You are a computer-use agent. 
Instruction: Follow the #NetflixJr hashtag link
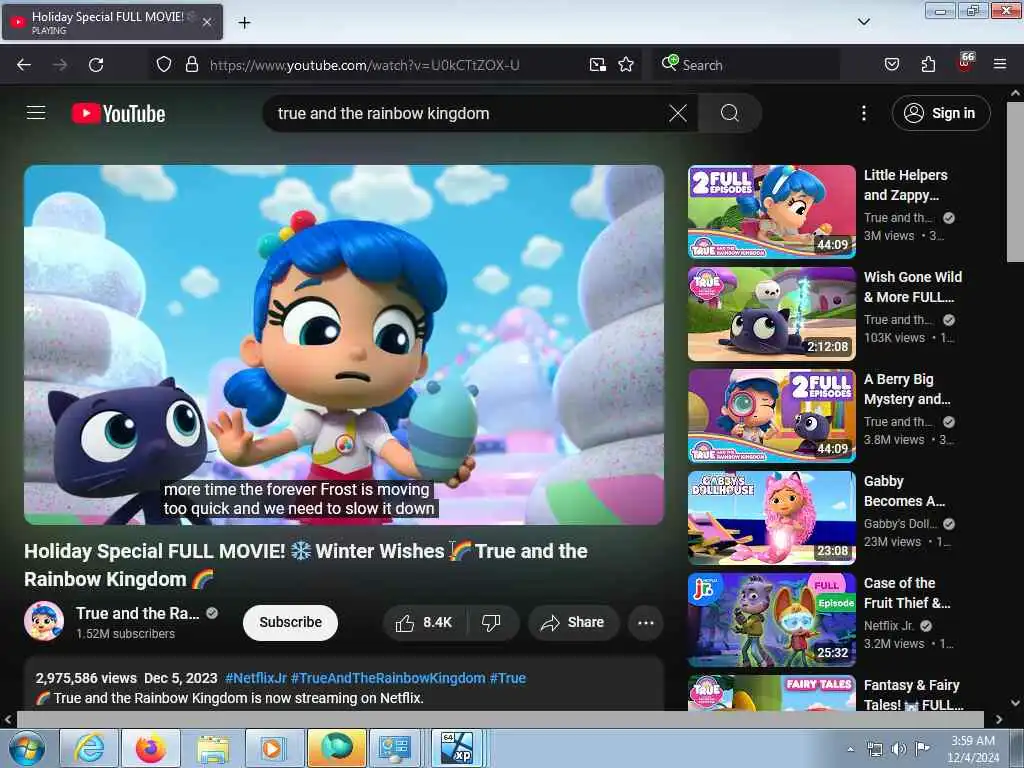pyautogui.click(x=256, y=678)
